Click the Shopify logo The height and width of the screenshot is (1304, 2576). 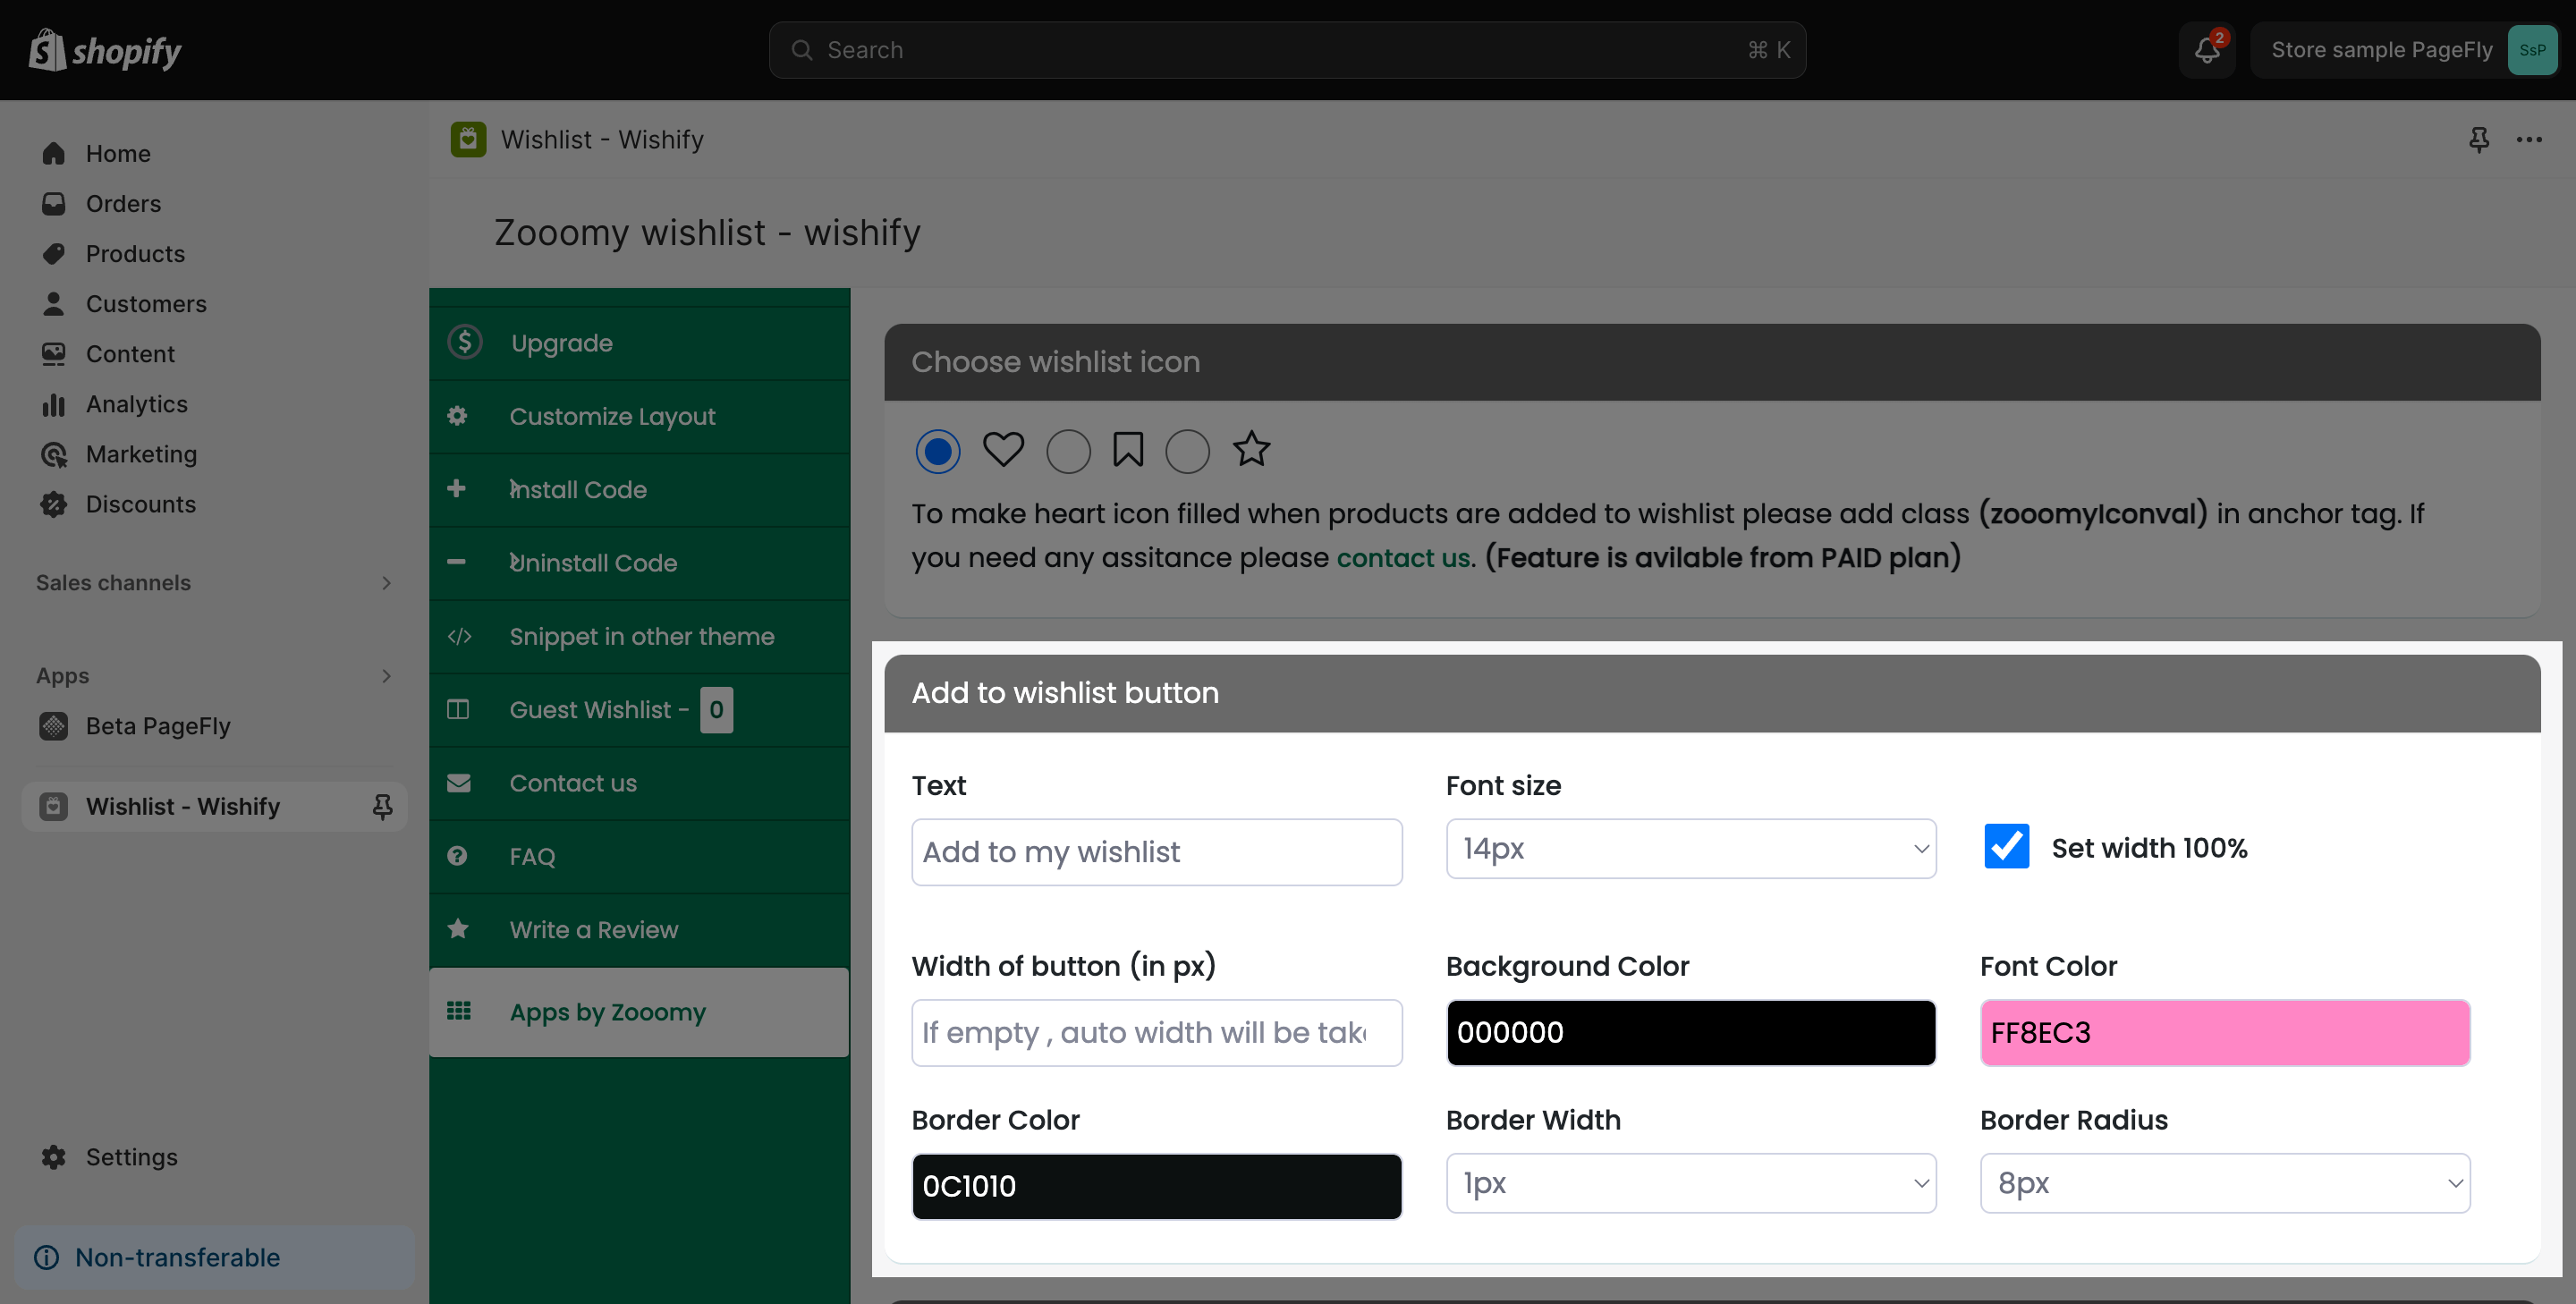coord(105,50)
